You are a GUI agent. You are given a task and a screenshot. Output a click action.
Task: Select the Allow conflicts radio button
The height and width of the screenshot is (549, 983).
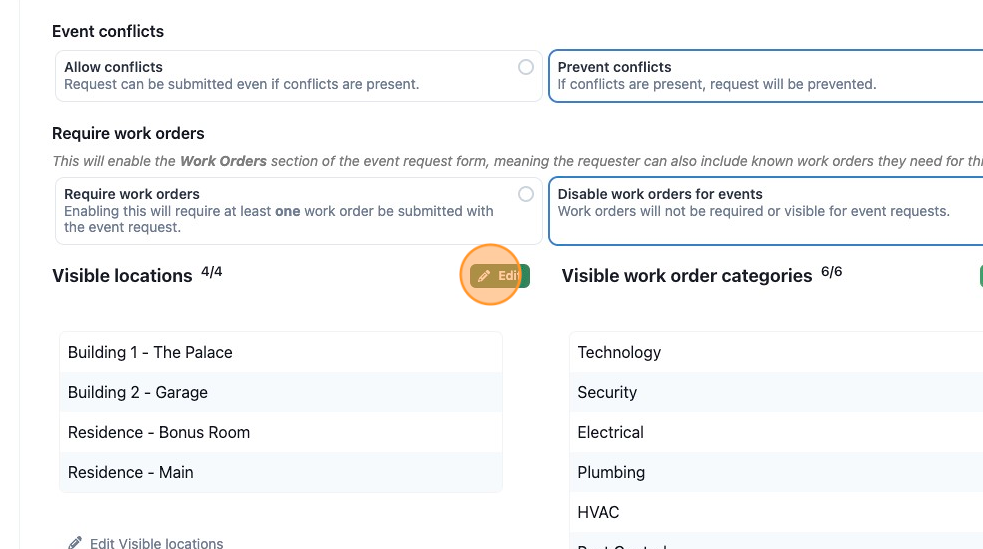pos(526,67)
